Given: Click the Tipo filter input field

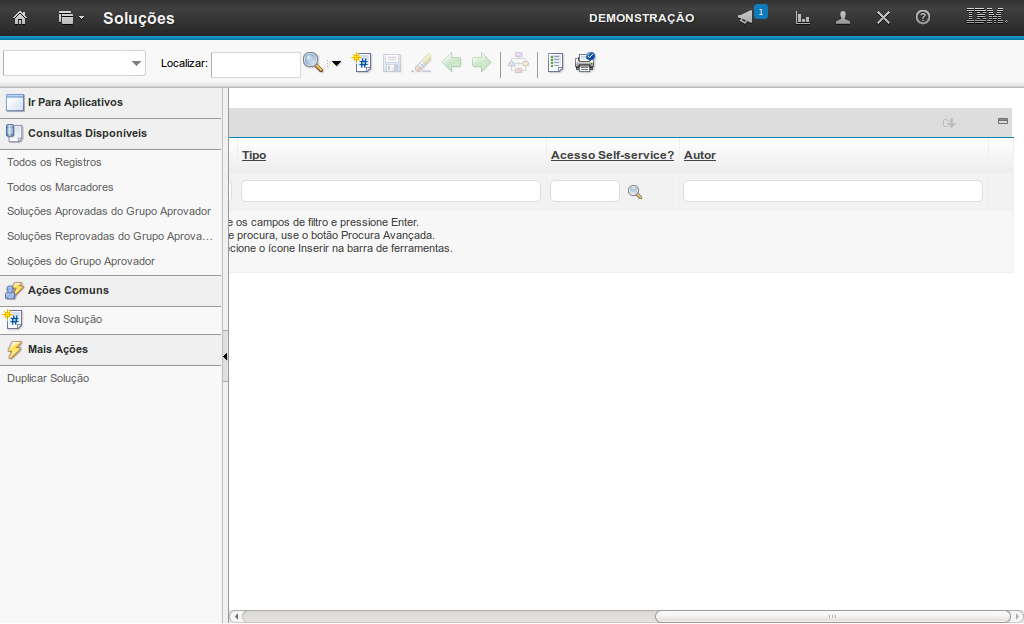Looking at the screenshot, I should coord(390,191).
